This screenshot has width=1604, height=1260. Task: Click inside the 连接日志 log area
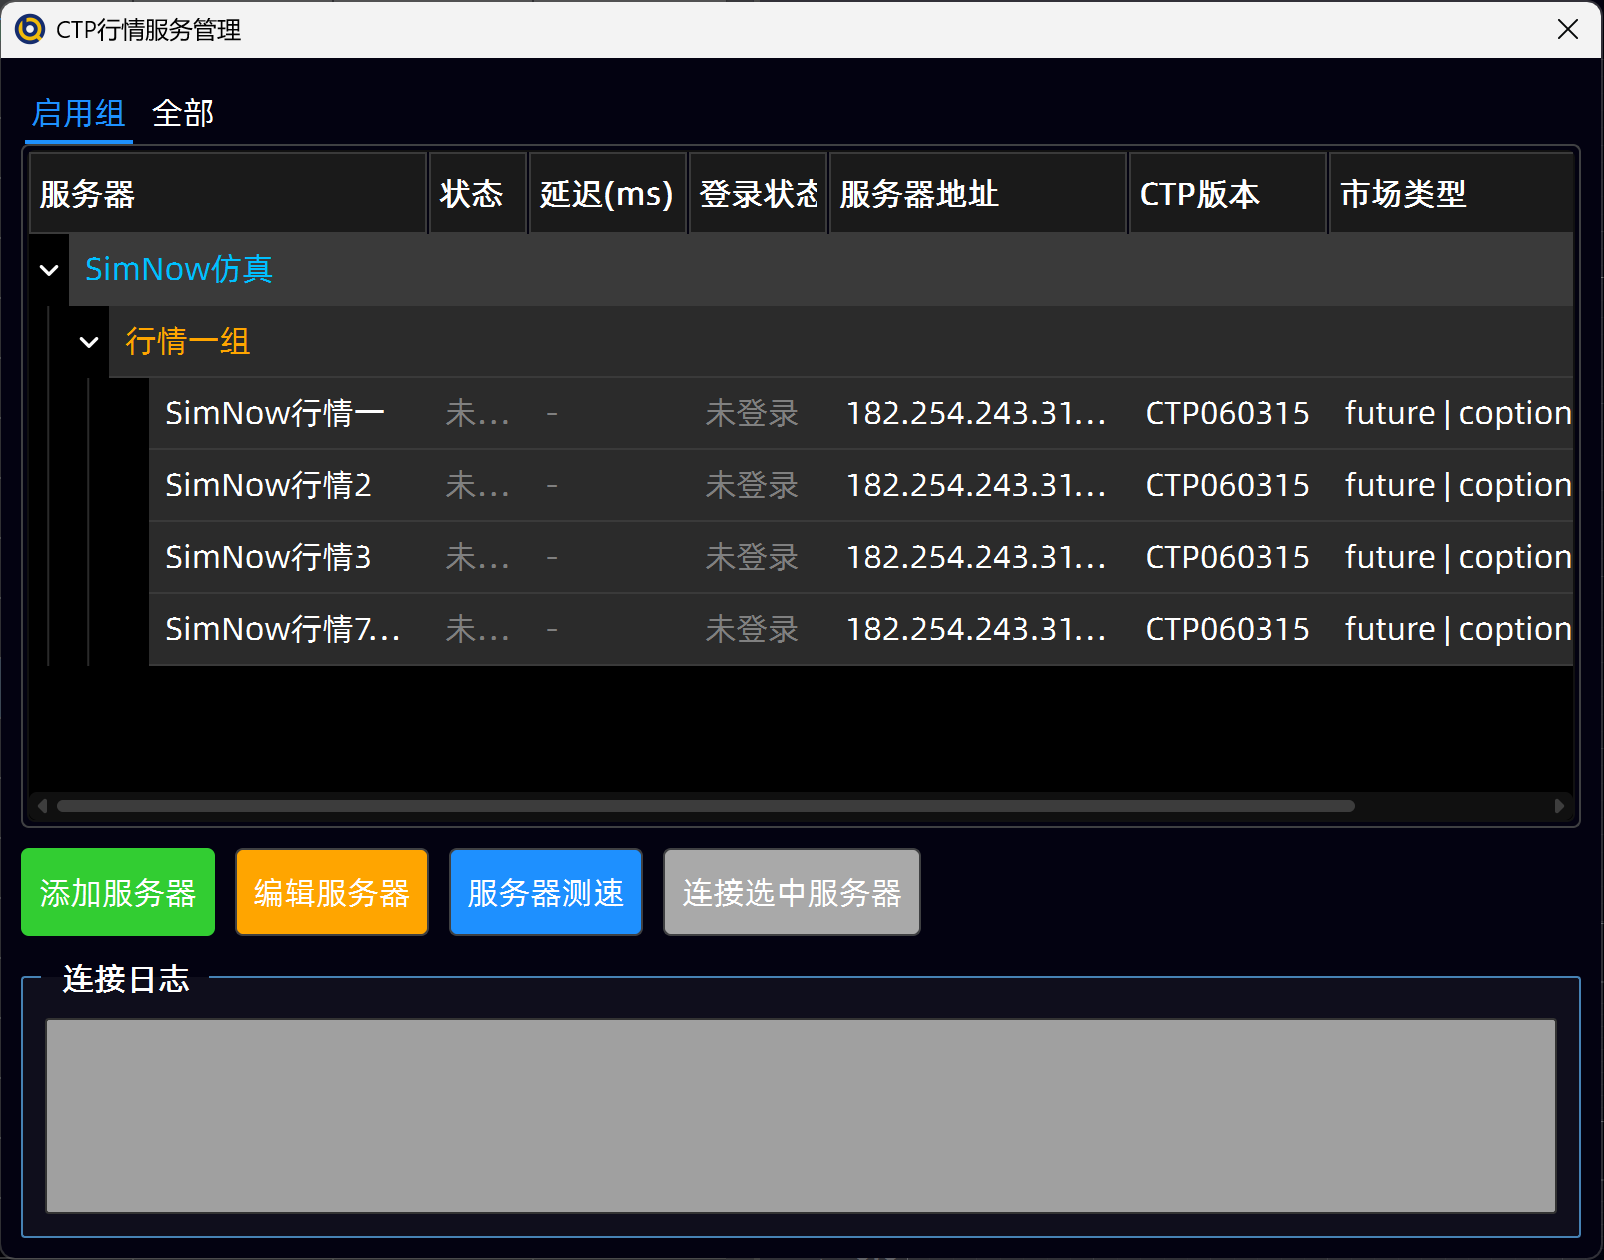coord(800,1115)
